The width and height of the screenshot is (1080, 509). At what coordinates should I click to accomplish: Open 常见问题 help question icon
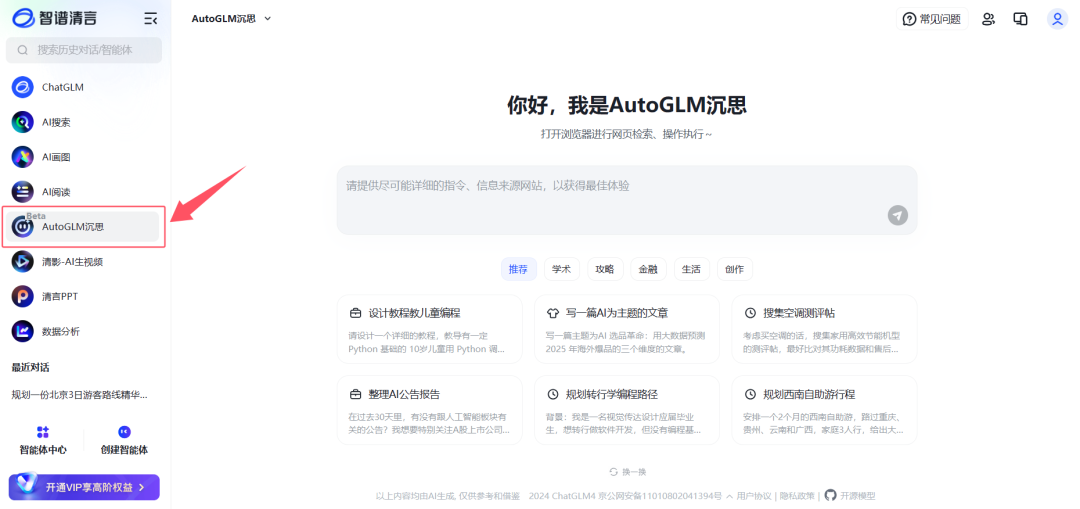point(910,19)
